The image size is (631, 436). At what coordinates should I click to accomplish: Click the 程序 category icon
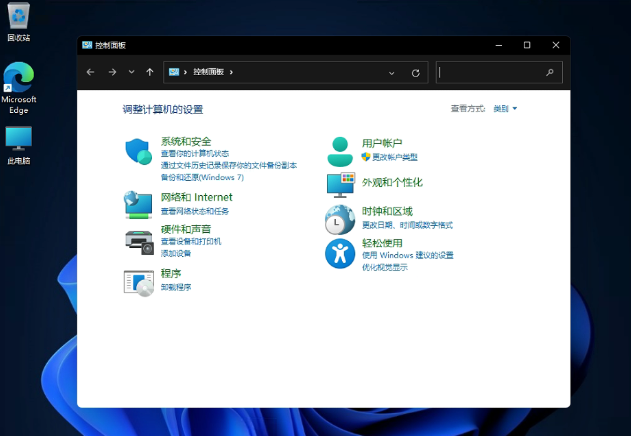point(138,283)
